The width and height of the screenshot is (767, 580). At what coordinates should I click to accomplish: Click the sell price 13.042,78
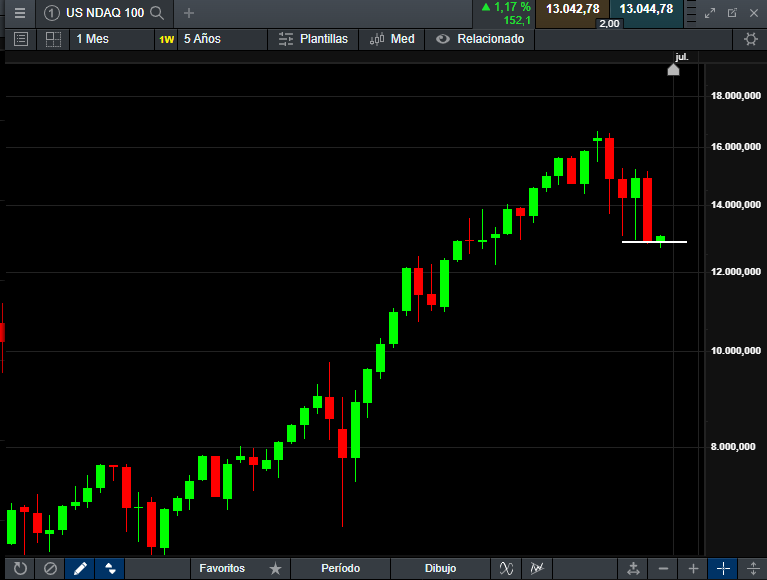pyautogui.click(x=572, y=9)
